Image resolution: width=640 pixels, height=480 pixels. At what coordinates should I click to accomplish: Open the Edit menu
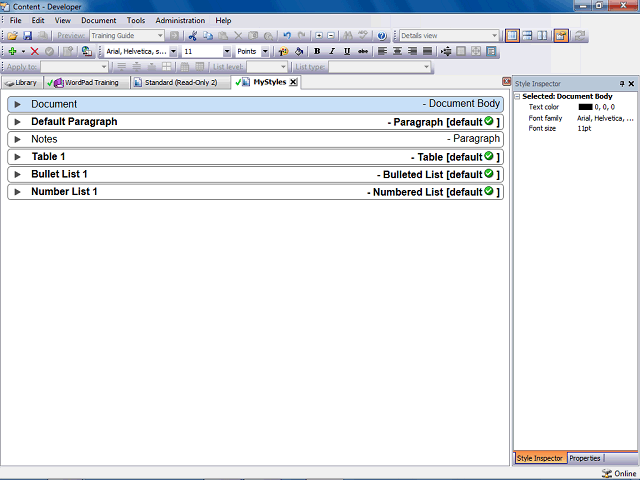pyautogui.click(x=38, y=20)
